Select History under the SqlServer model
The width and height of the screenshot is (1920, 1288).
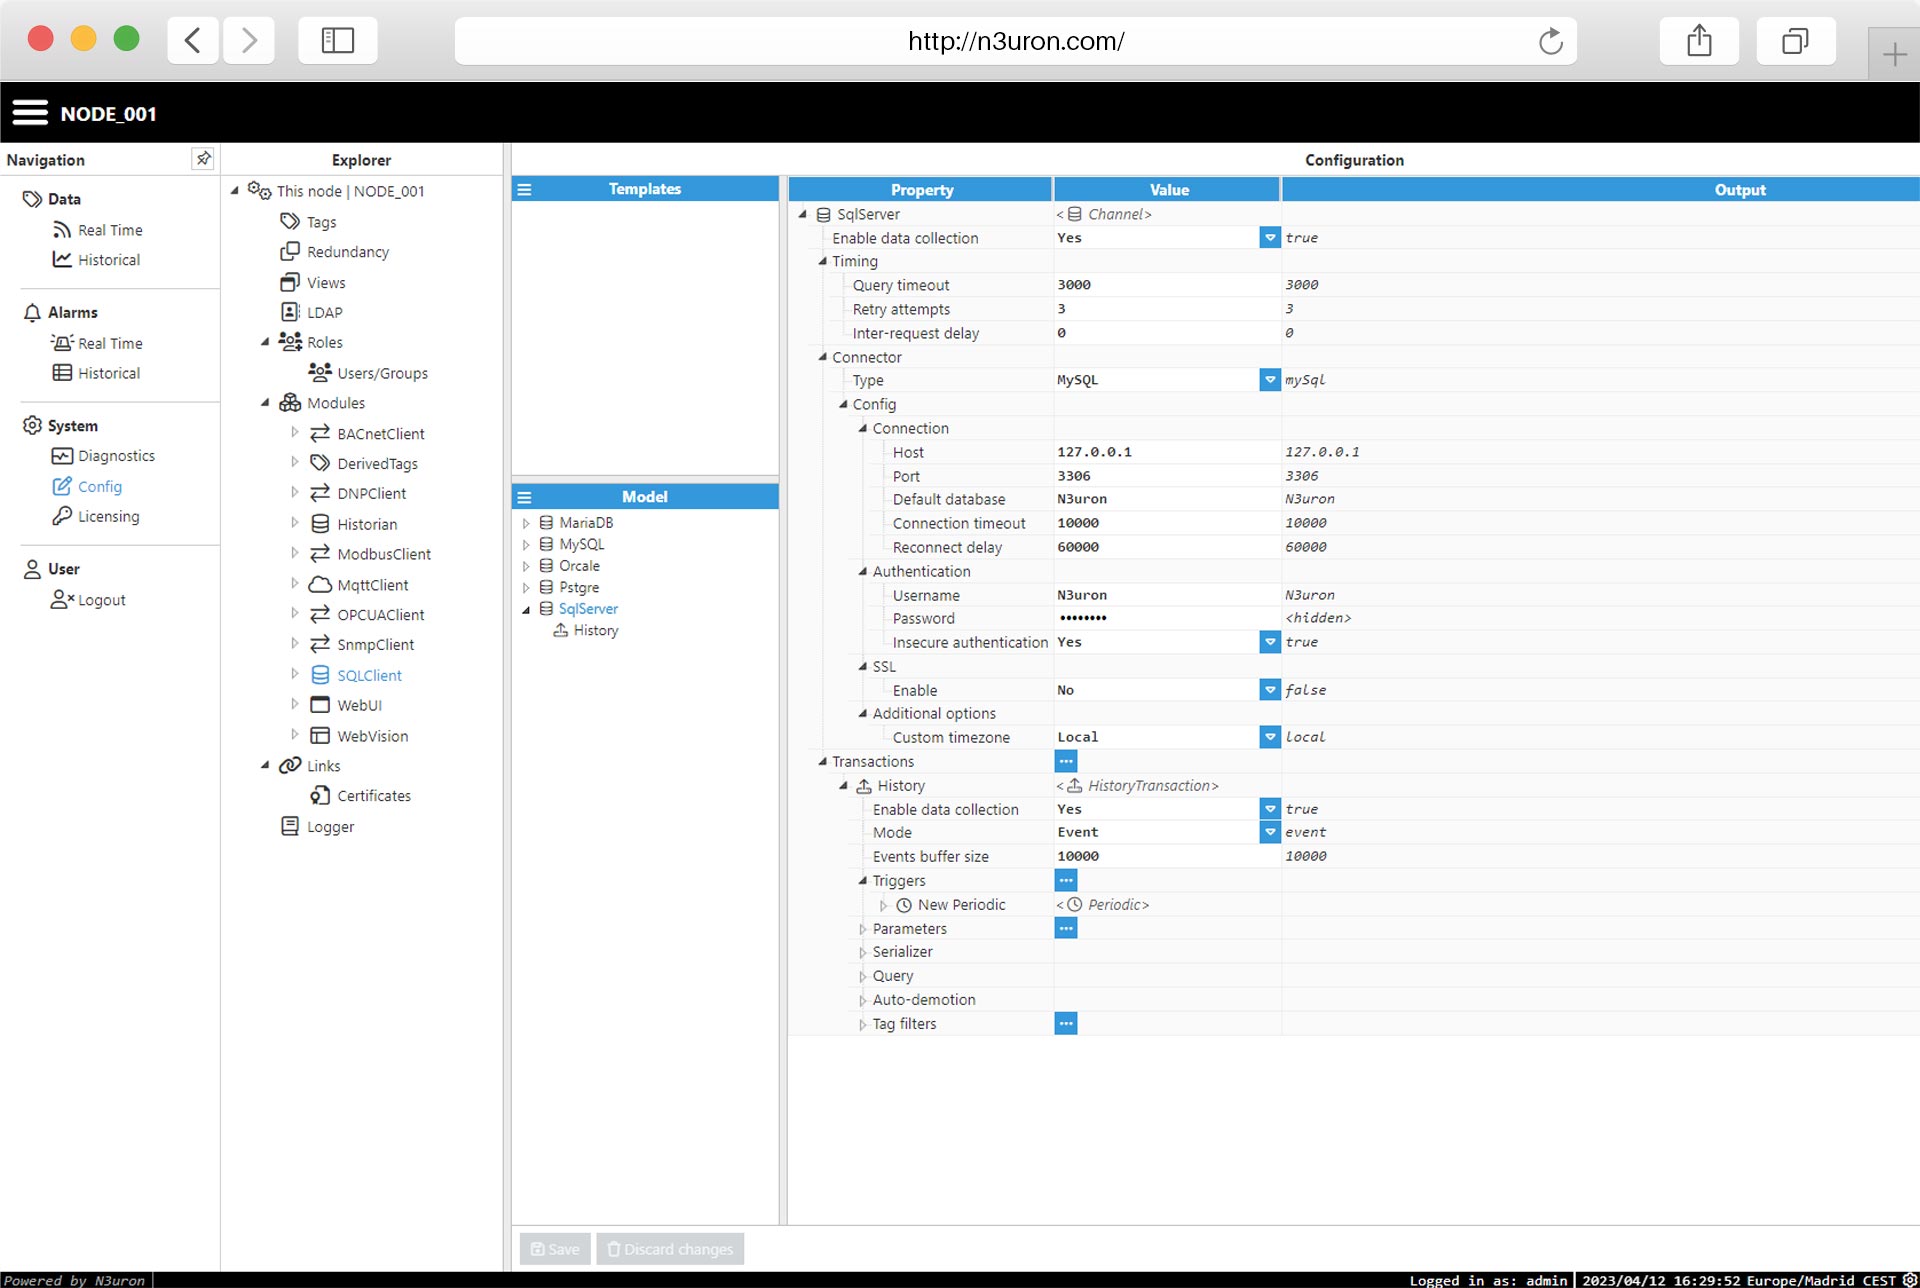point(595,631)
